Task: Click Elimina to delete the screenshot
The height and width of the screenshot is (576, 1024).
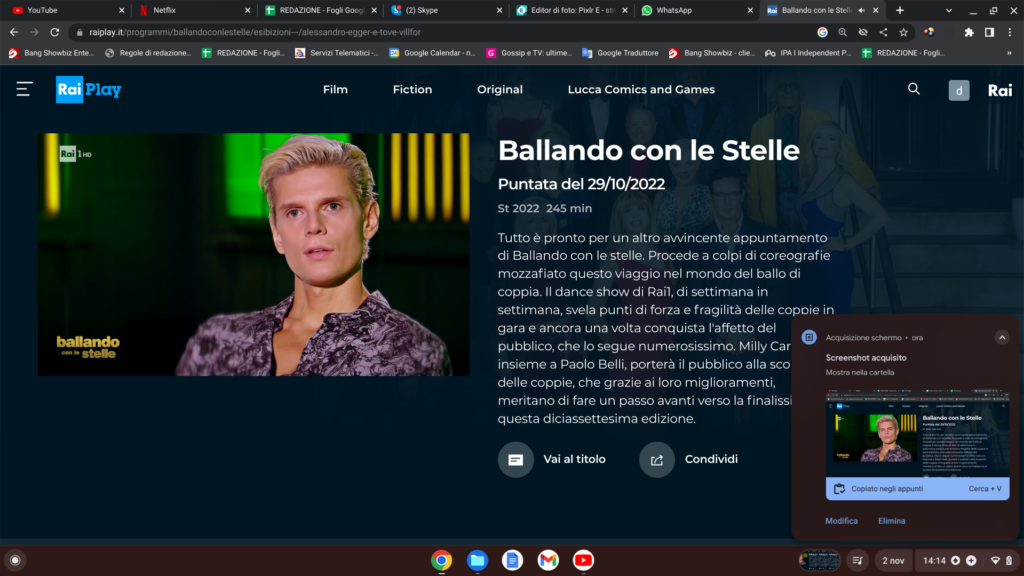Action: (x=891, y=521)
